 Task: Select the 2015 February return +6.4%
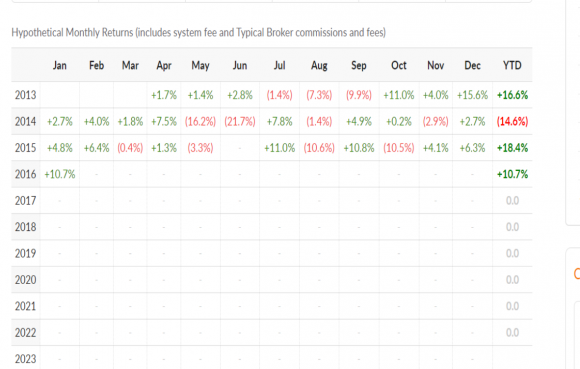coord(97,148)
